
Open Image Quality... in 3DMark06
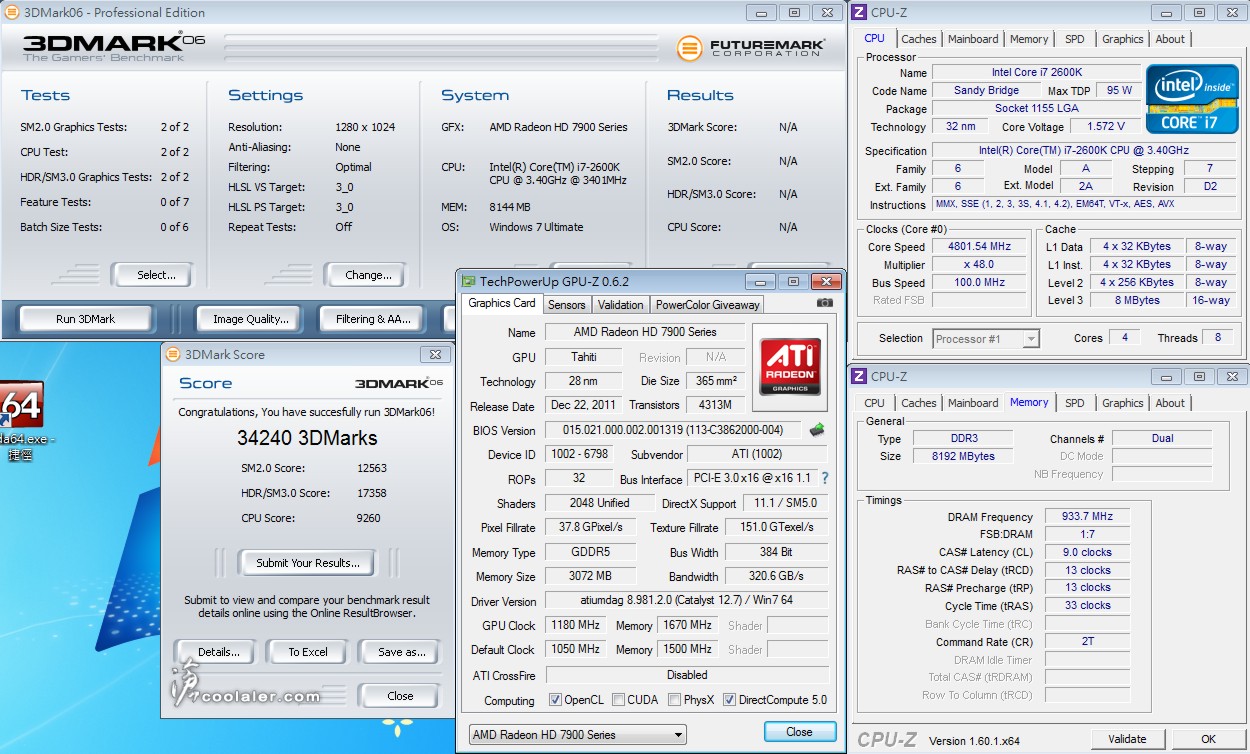[x=251, y=319]
